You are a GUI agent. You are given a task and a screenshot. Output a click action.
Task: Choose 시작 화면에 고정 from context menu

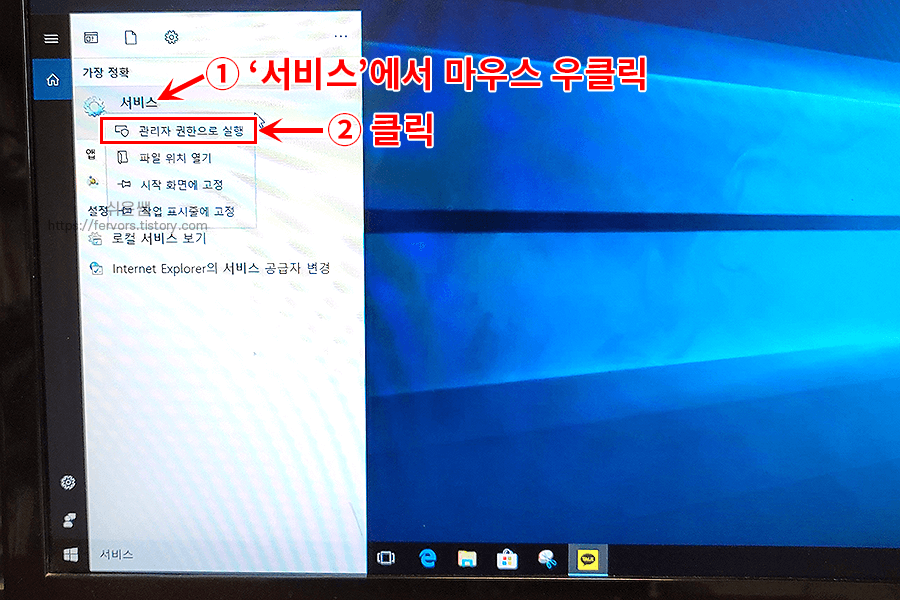point(181,184)
